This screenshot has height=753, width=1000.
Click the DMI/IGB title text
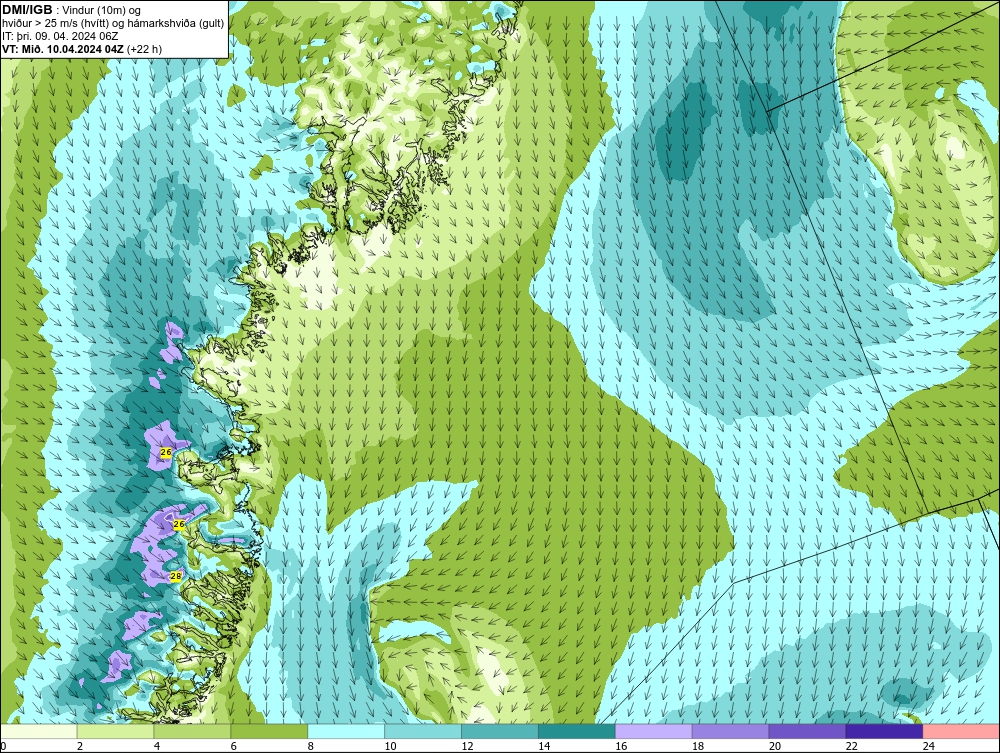pyautogui.click(x=27, y=10)
